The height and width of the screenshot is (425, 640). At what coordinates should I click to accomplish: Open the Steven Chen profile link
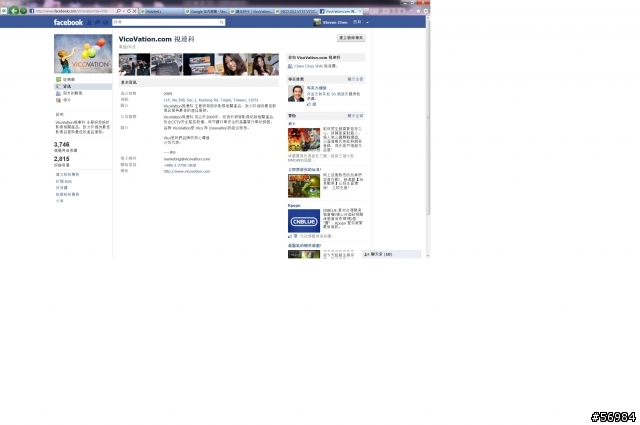pos(335,22)
